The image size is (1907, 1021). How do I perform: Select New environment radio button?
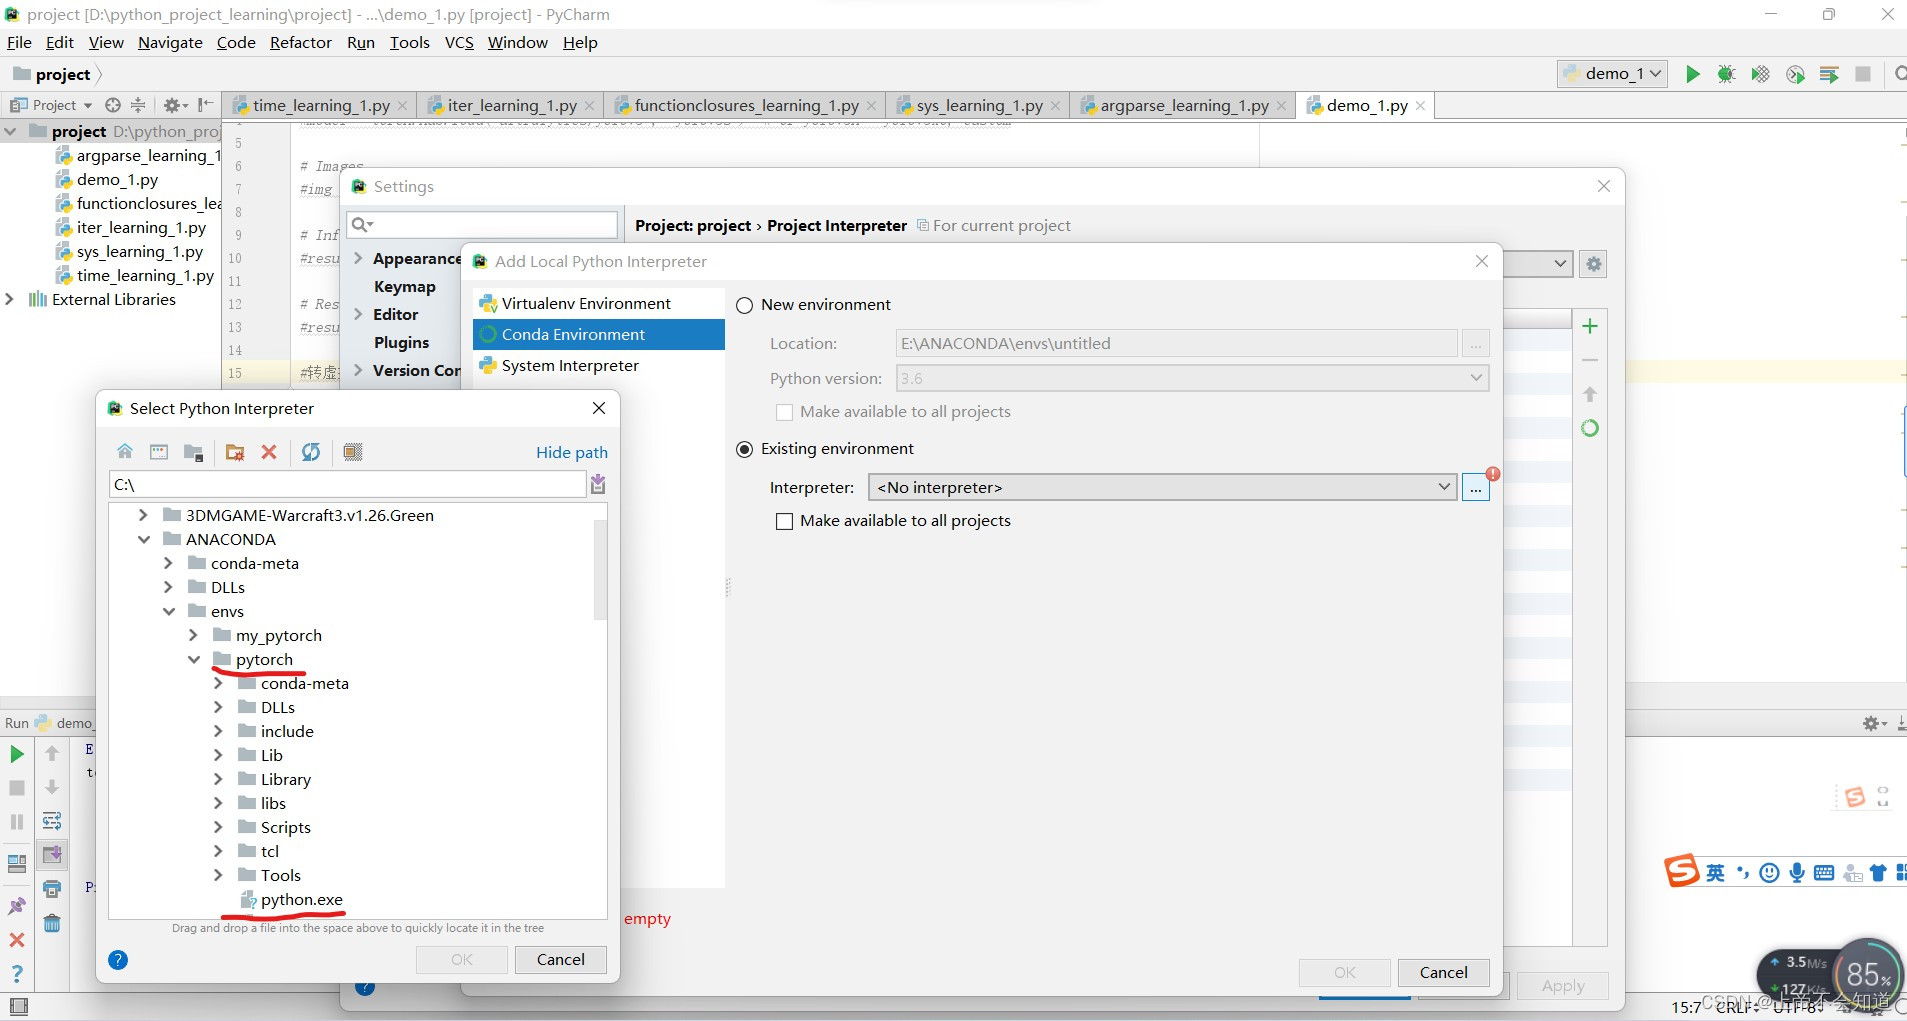pyautogui.click(x=745, y=306)
